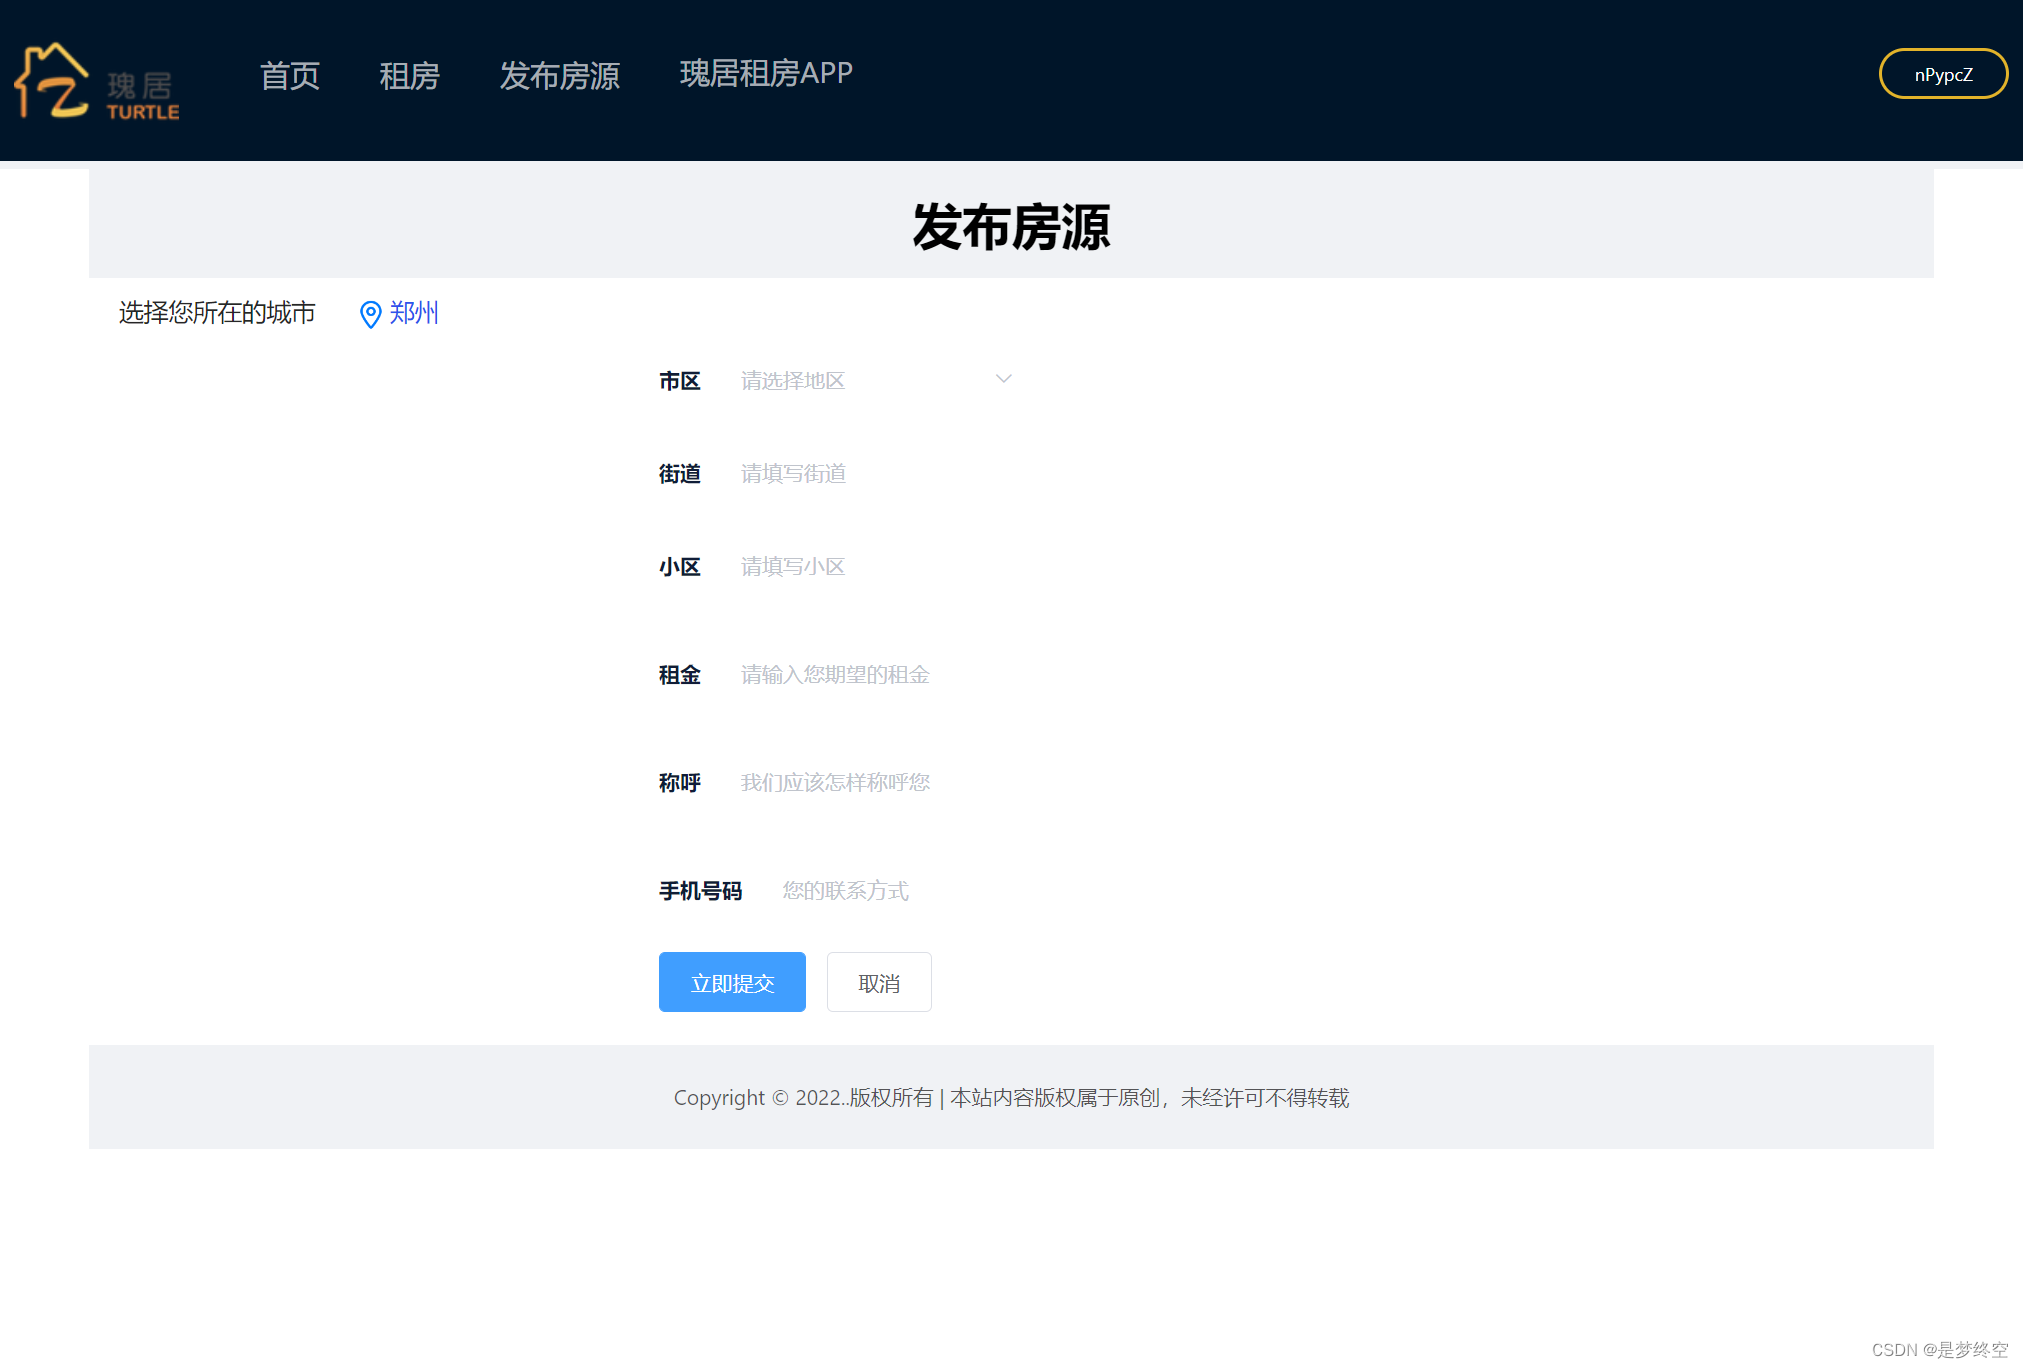
Task: Click the nPypcZ user button
Action: (1942, 75)
